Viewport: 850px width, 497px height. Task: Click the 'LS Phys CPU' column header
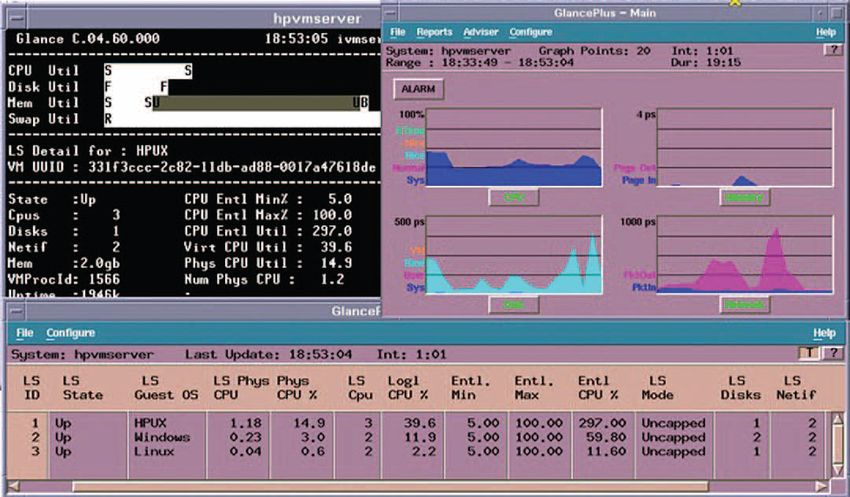pos(241,388)
